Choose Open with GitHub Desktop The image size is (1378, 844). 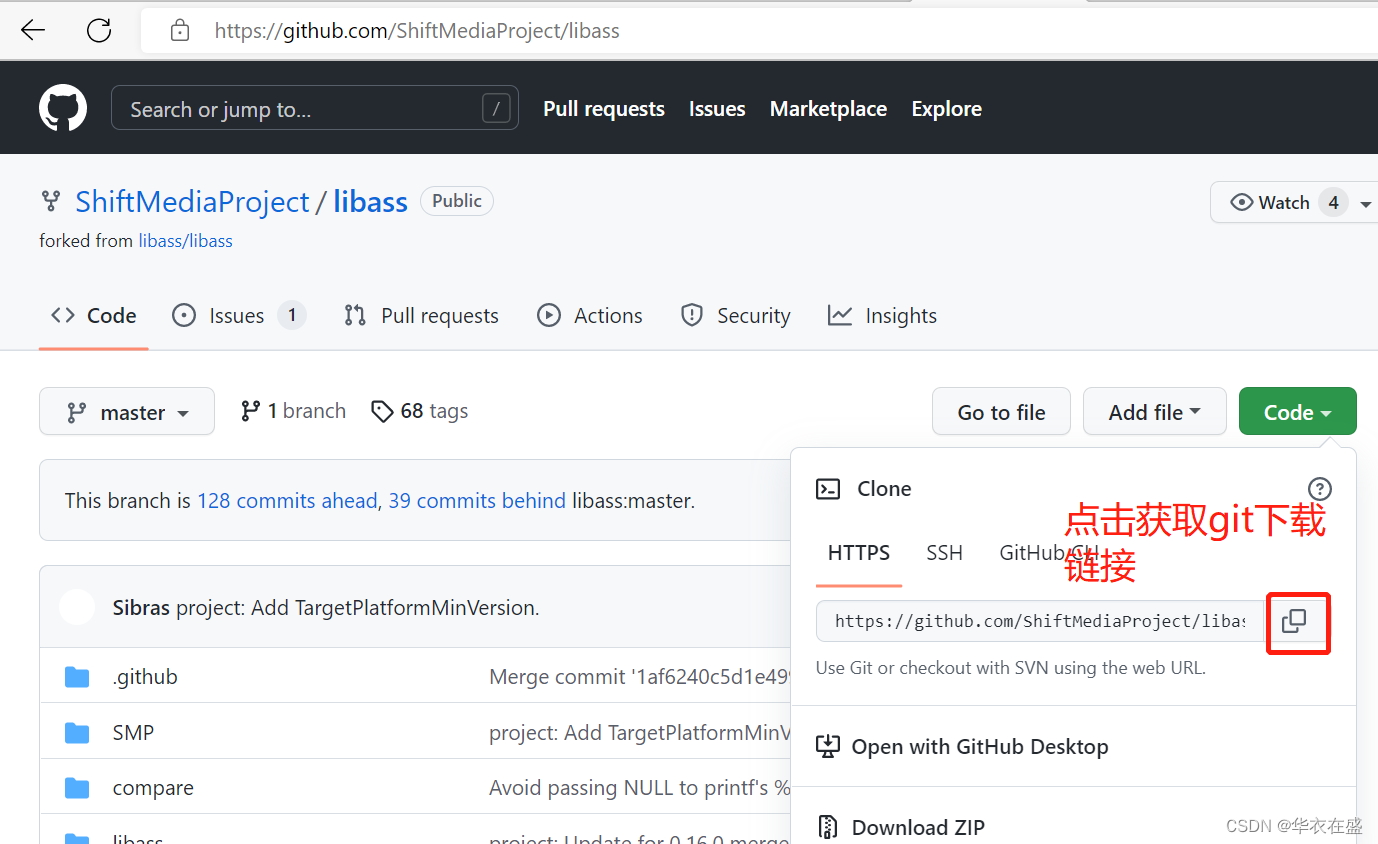click(962, 747)
